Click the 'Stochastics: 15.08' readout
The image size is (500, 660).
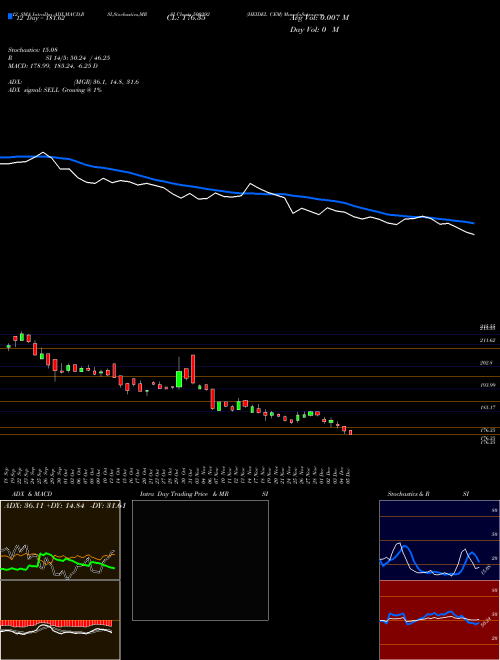(32, 50)
